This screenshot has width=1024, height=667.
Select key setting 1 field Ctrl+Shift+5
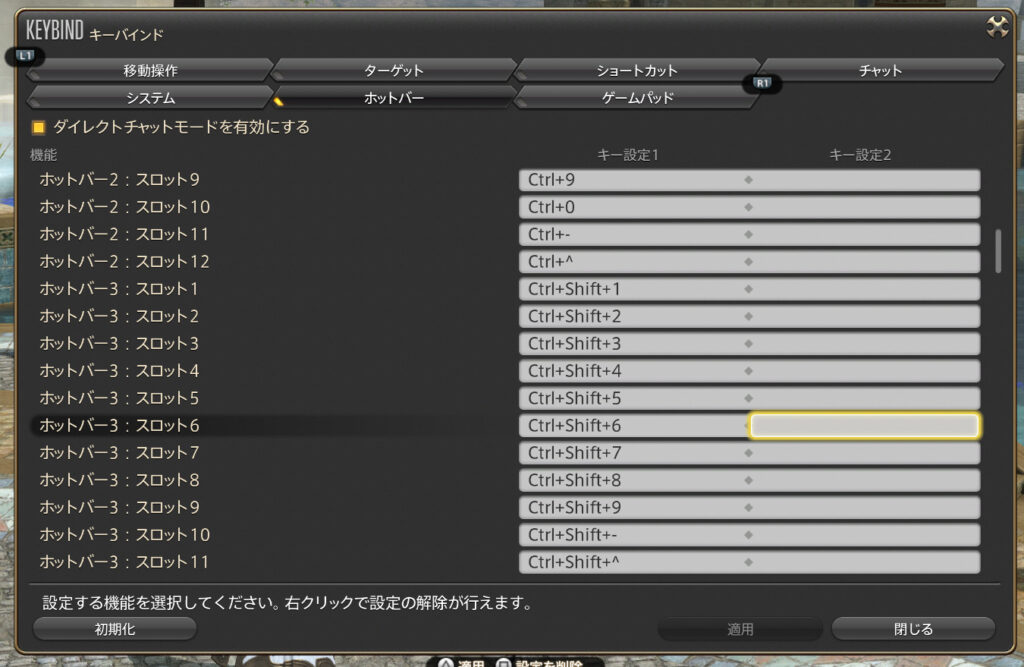click(633, 399)
